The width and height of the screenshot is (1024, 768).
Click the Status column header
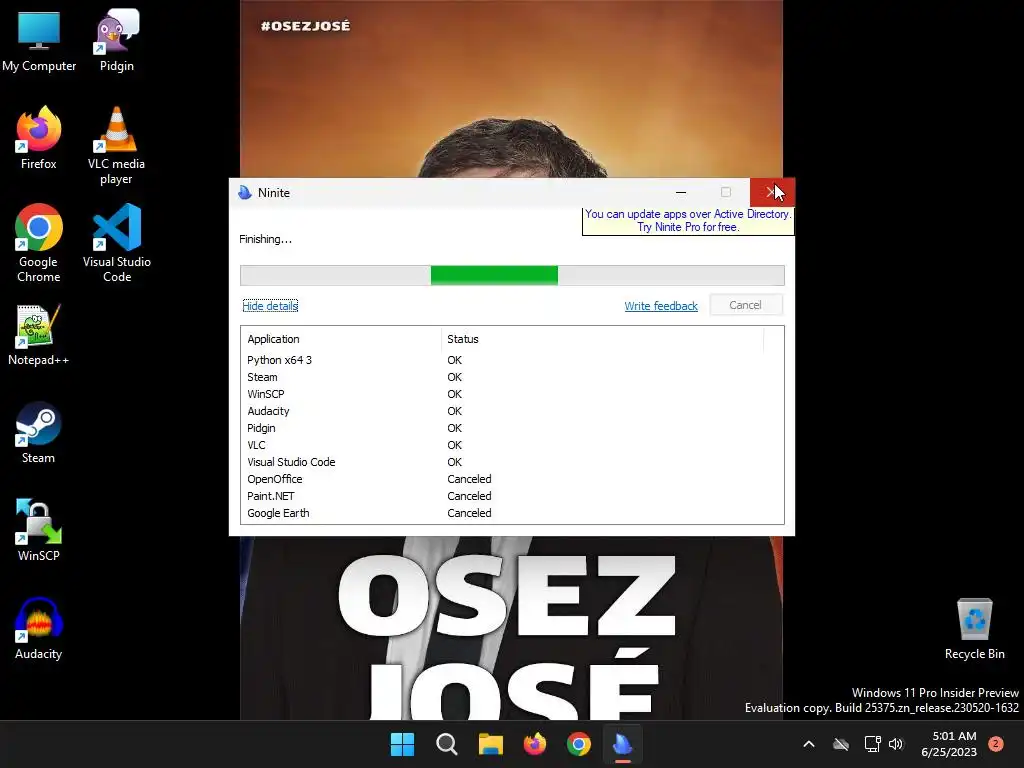click(x=602, y=339)
